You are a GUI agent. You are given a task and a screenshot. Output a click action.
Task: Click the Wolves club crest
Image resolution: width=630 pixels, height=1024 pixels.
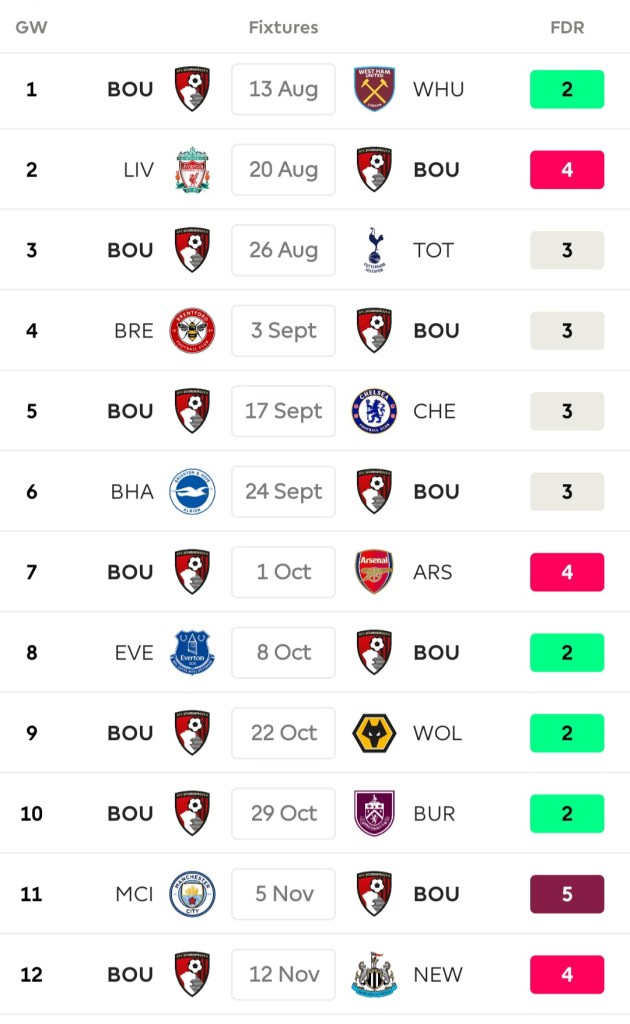click(x=375, y=733)
